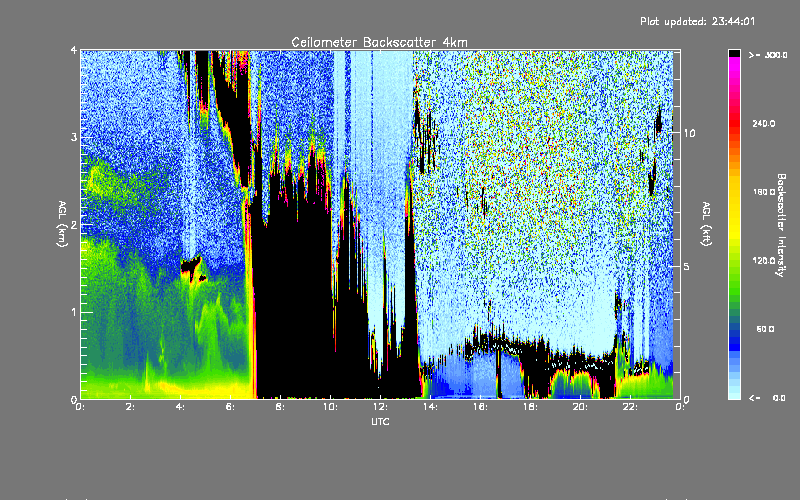
Task: Pick the pale cyan bottom band of the colorbar
Action: [734, 394]
